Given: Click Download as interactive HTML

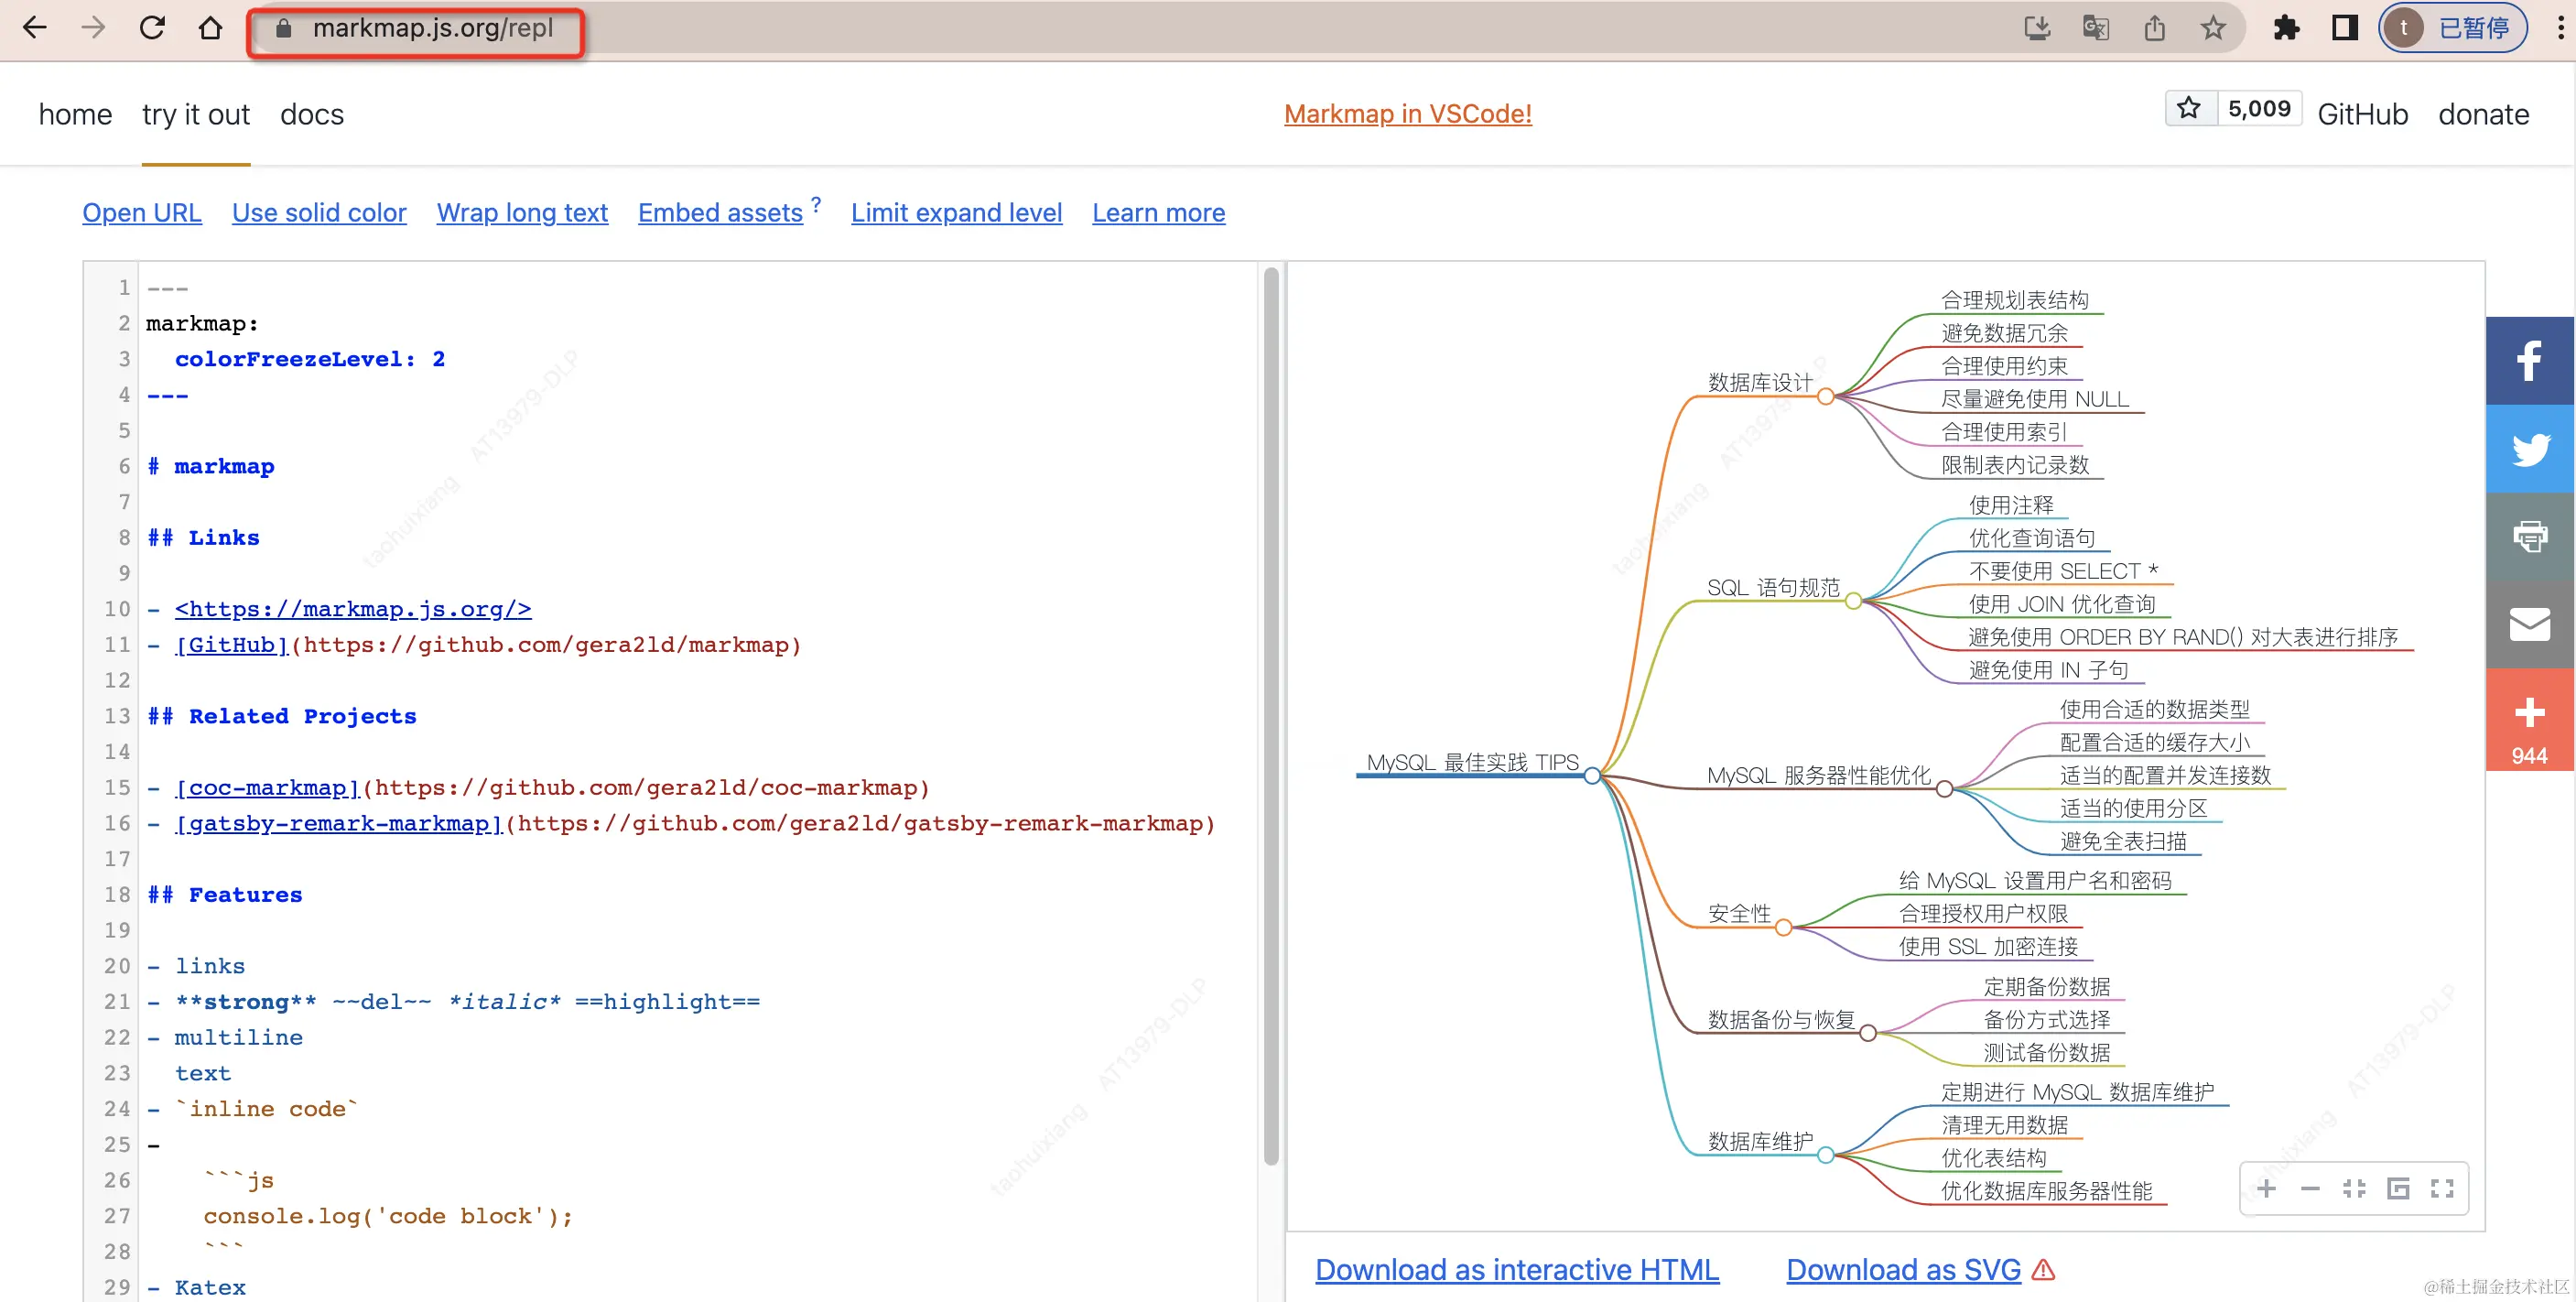Looking at the screenshot, I should click(x=1517, y=1269).
